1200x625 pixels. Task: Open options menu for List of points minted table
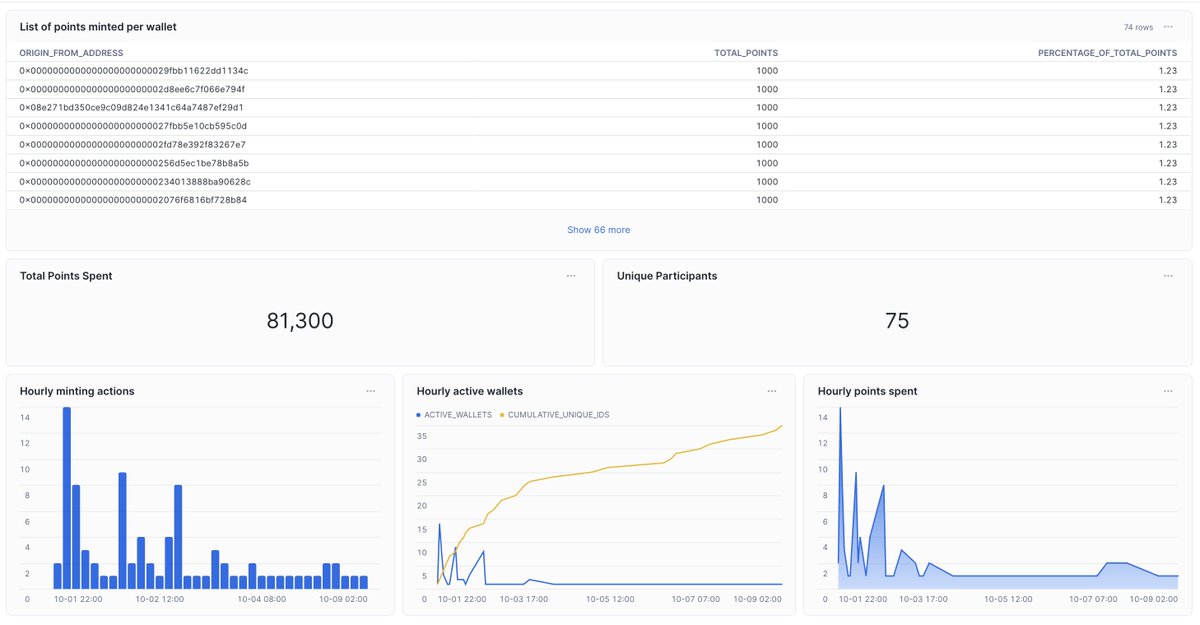point(1168,27)
